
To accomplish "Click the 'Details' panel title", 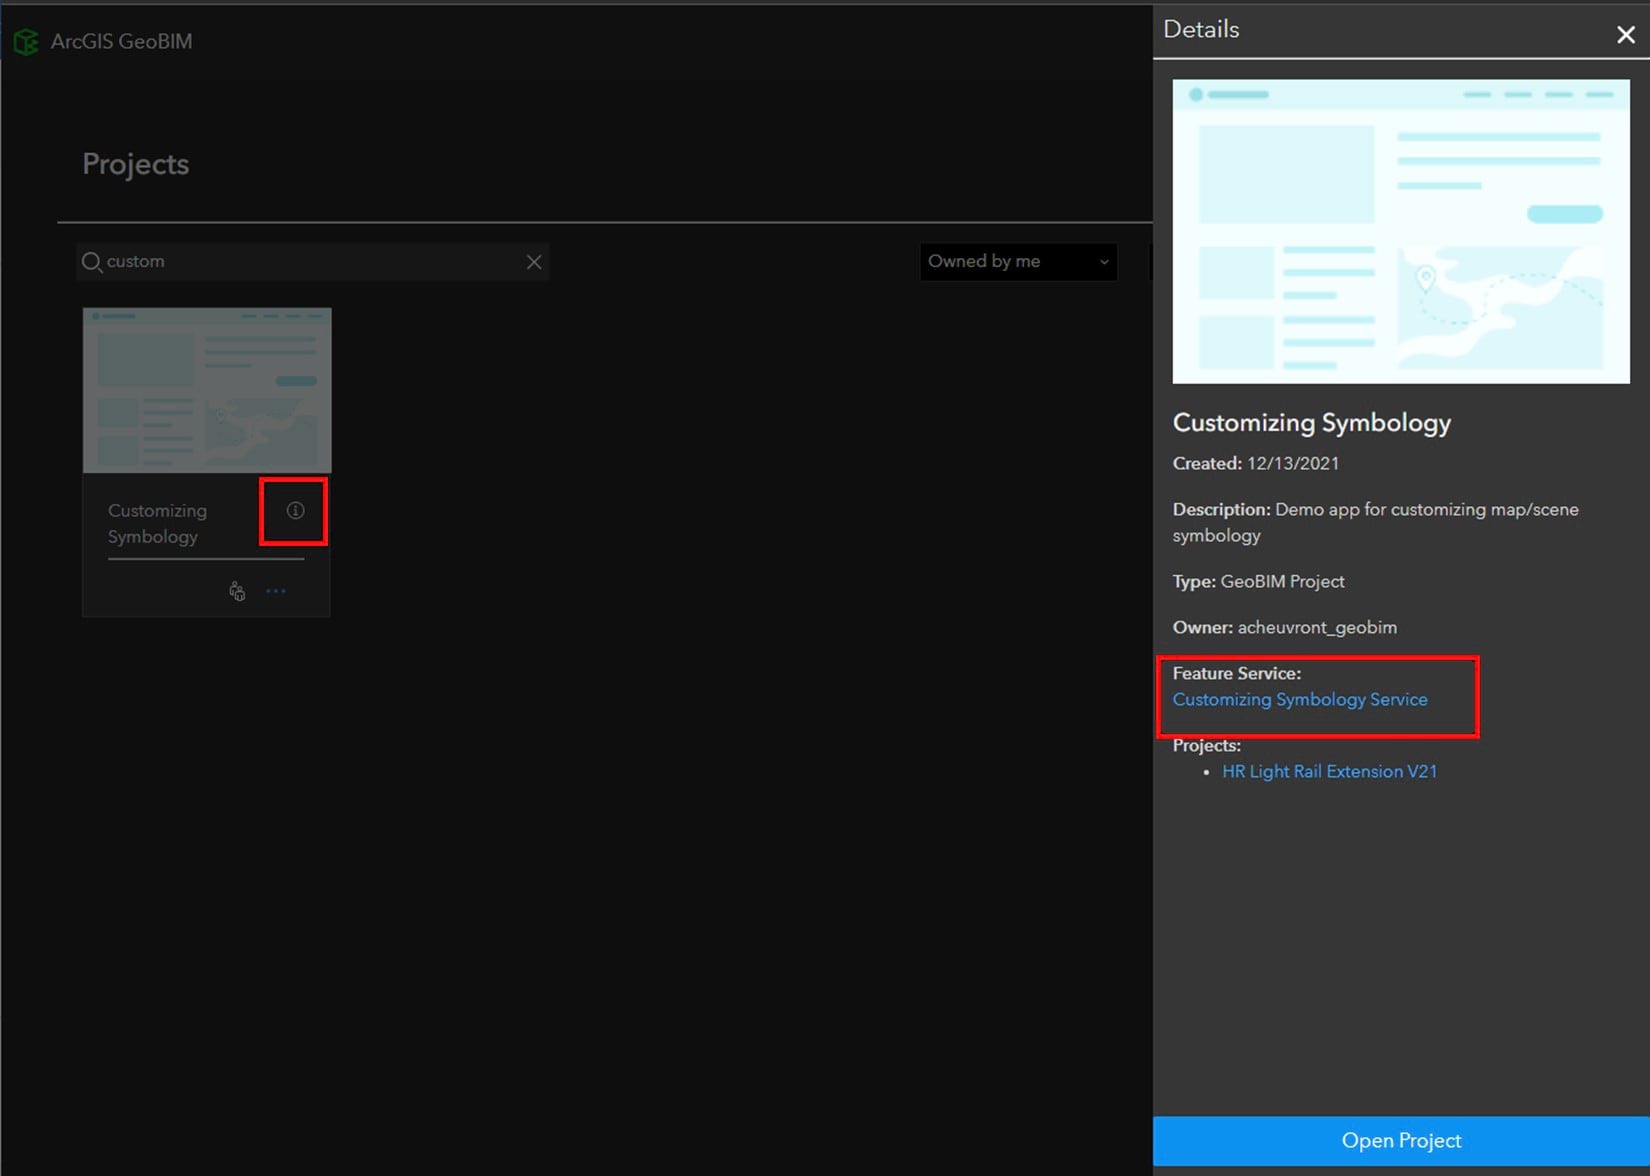I will pos(1201,30).
